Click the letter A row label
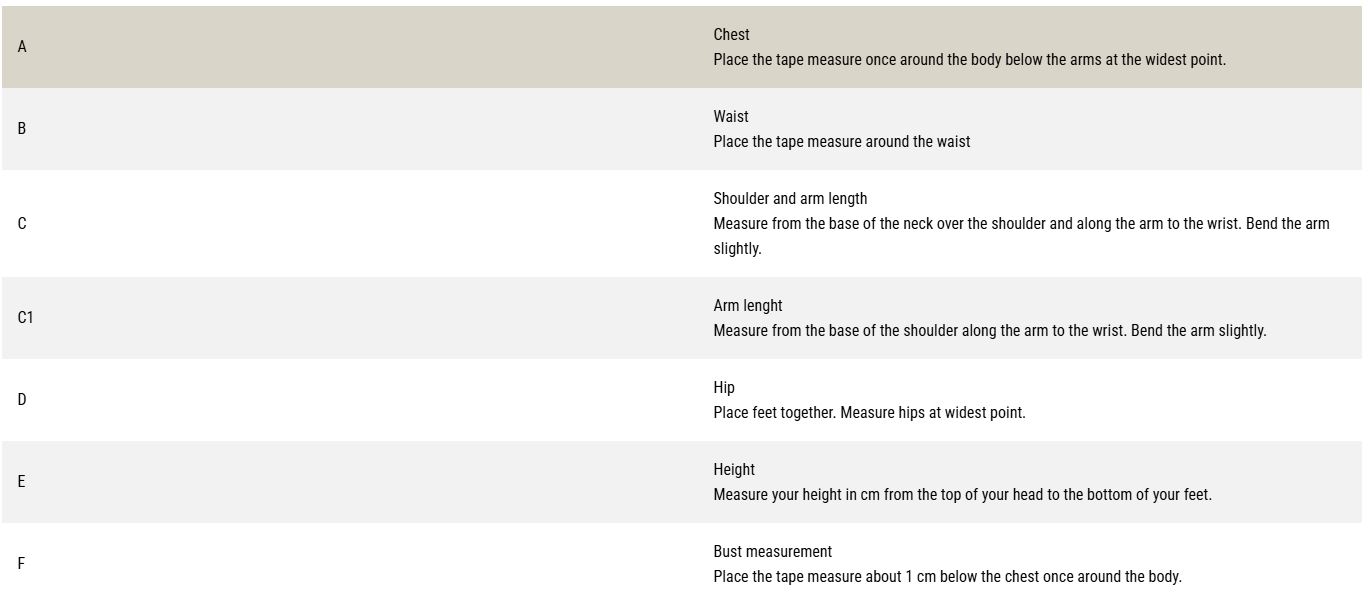The height and width of the screenshot is (612, 1372). [22, 47]
